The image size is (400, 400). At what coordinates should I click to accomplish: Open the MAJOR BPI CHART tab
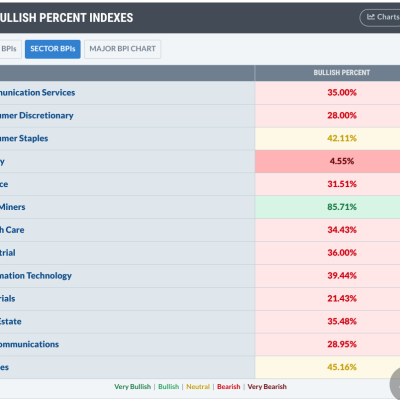[122, 49]
